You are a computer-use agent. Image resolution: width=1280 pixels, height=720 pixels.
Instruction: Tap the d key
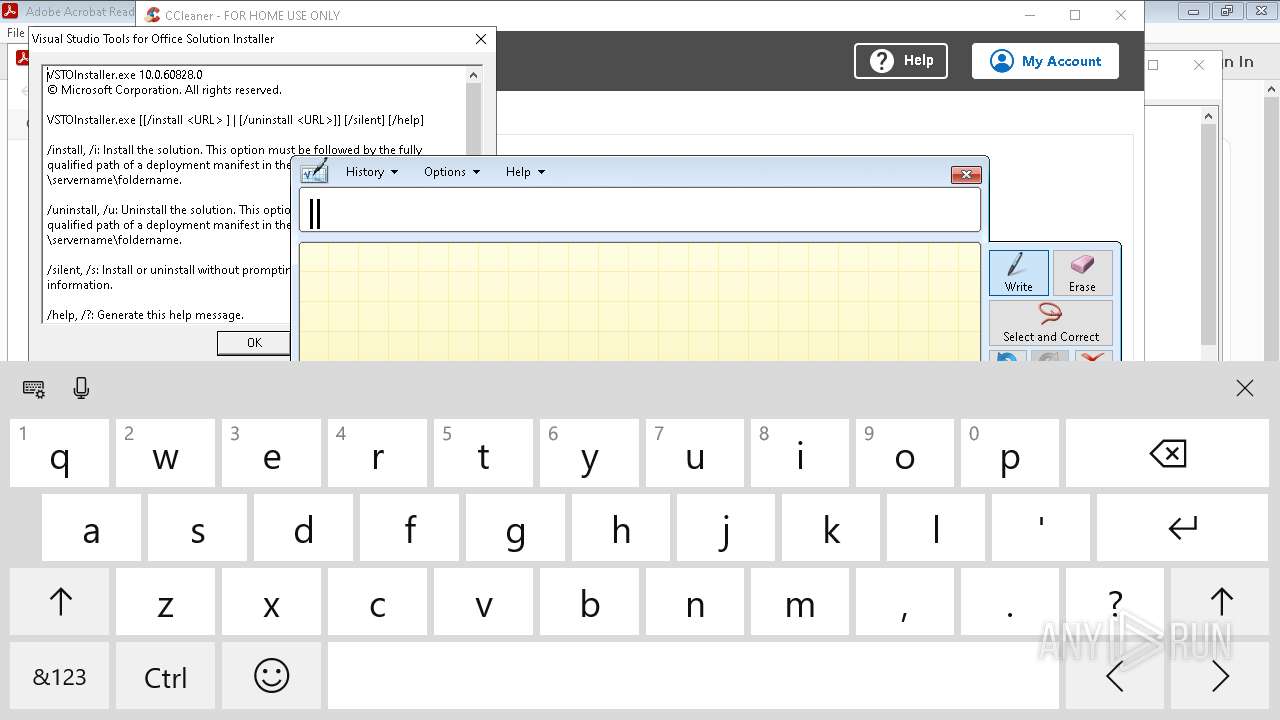click(303, 527)
